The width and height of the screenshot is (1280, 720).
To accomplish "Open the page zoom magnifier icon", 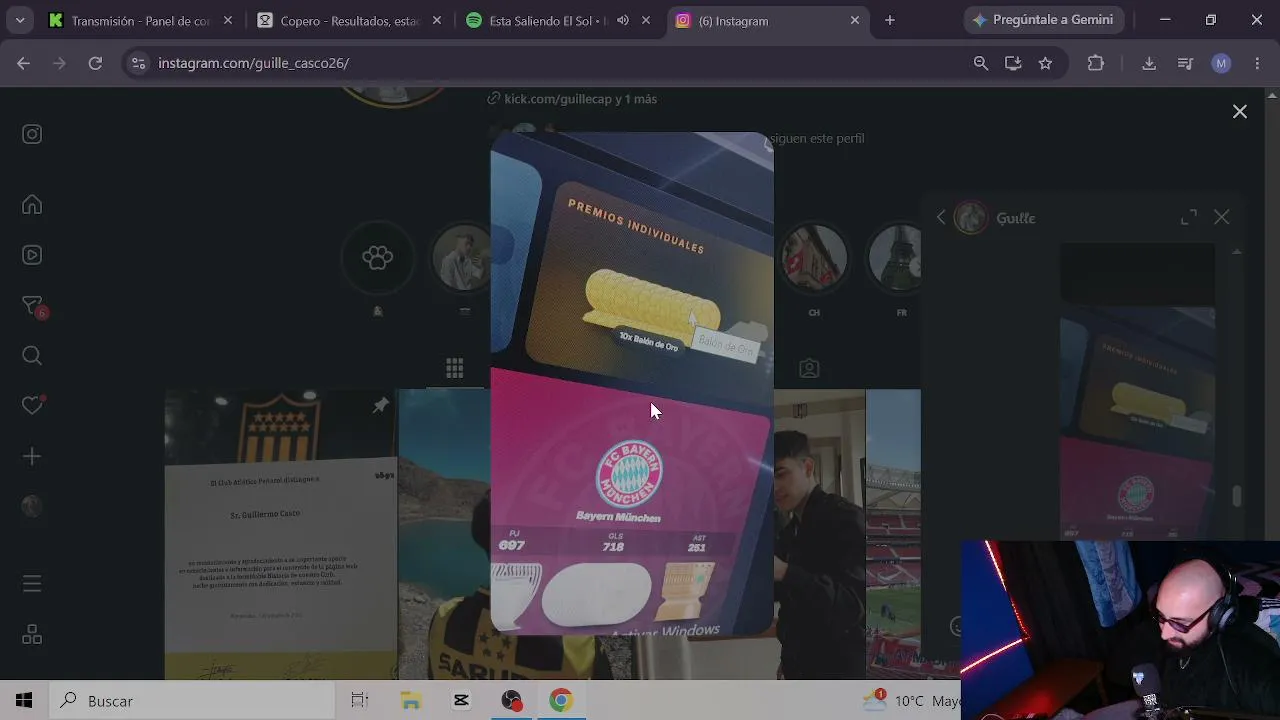I will click(981, 63).
